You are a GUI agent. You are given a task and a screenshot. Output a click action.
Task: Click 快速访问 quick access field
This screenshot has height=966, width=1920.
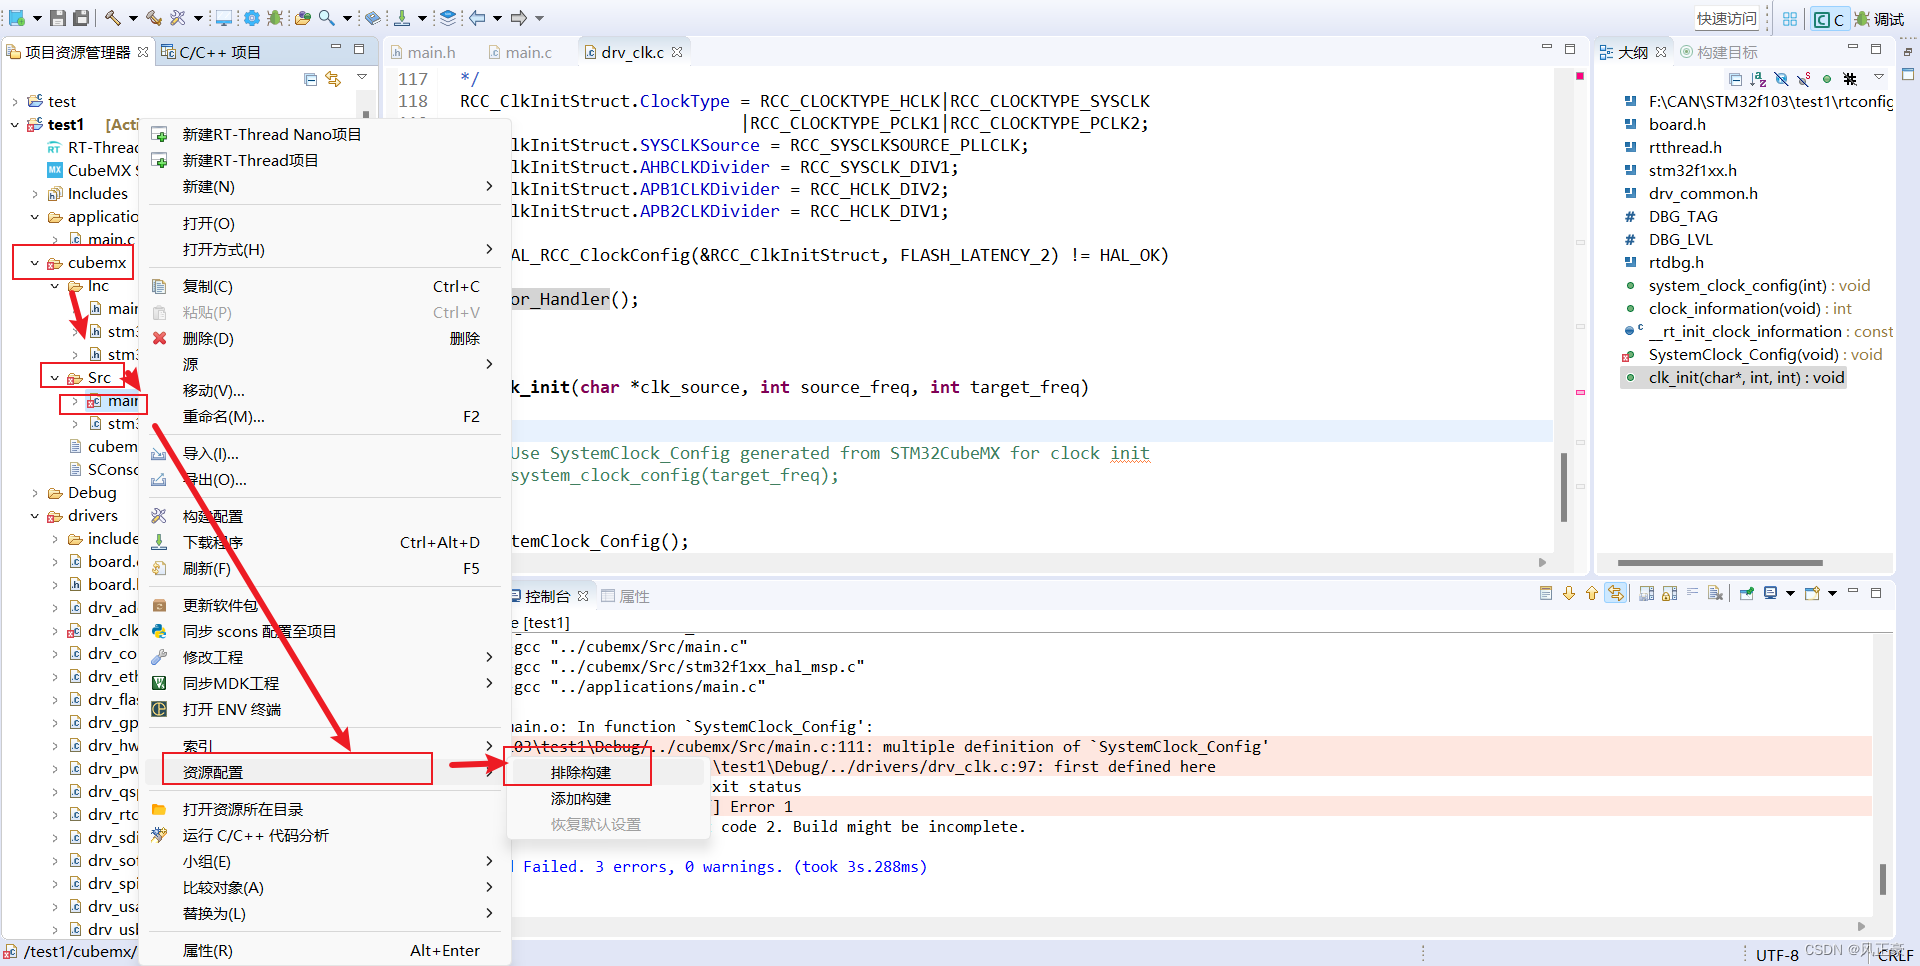pos(1727,18)
